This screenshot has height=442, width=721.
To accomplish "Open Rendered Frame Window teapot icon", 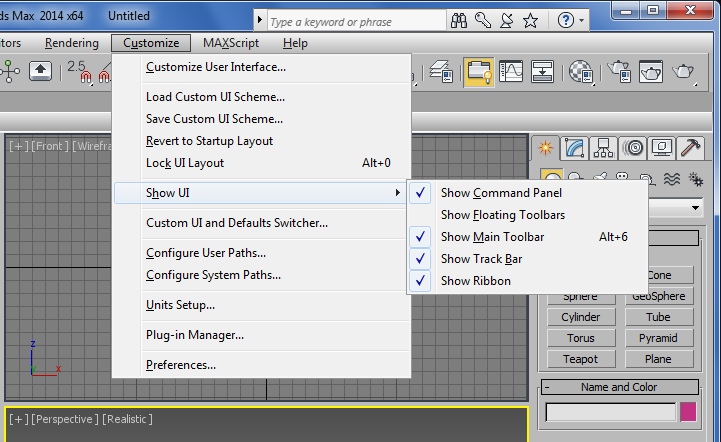I will (651, 72).
